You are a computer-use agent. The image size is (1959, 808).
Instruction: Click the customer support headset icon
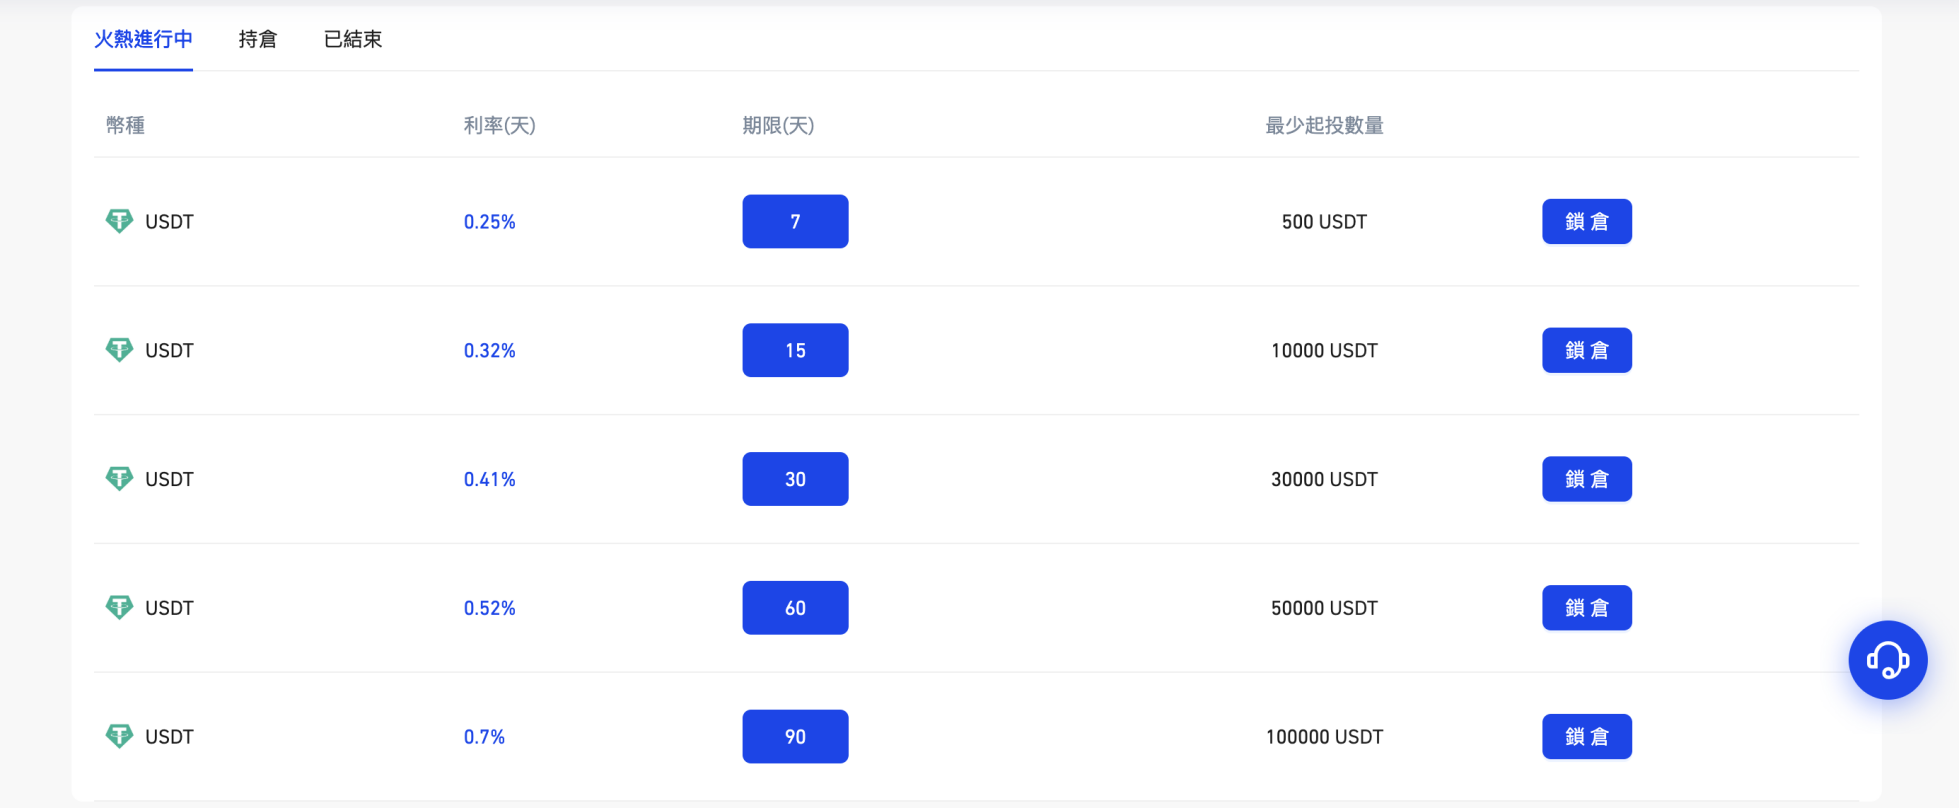(x=1887, y=660)
